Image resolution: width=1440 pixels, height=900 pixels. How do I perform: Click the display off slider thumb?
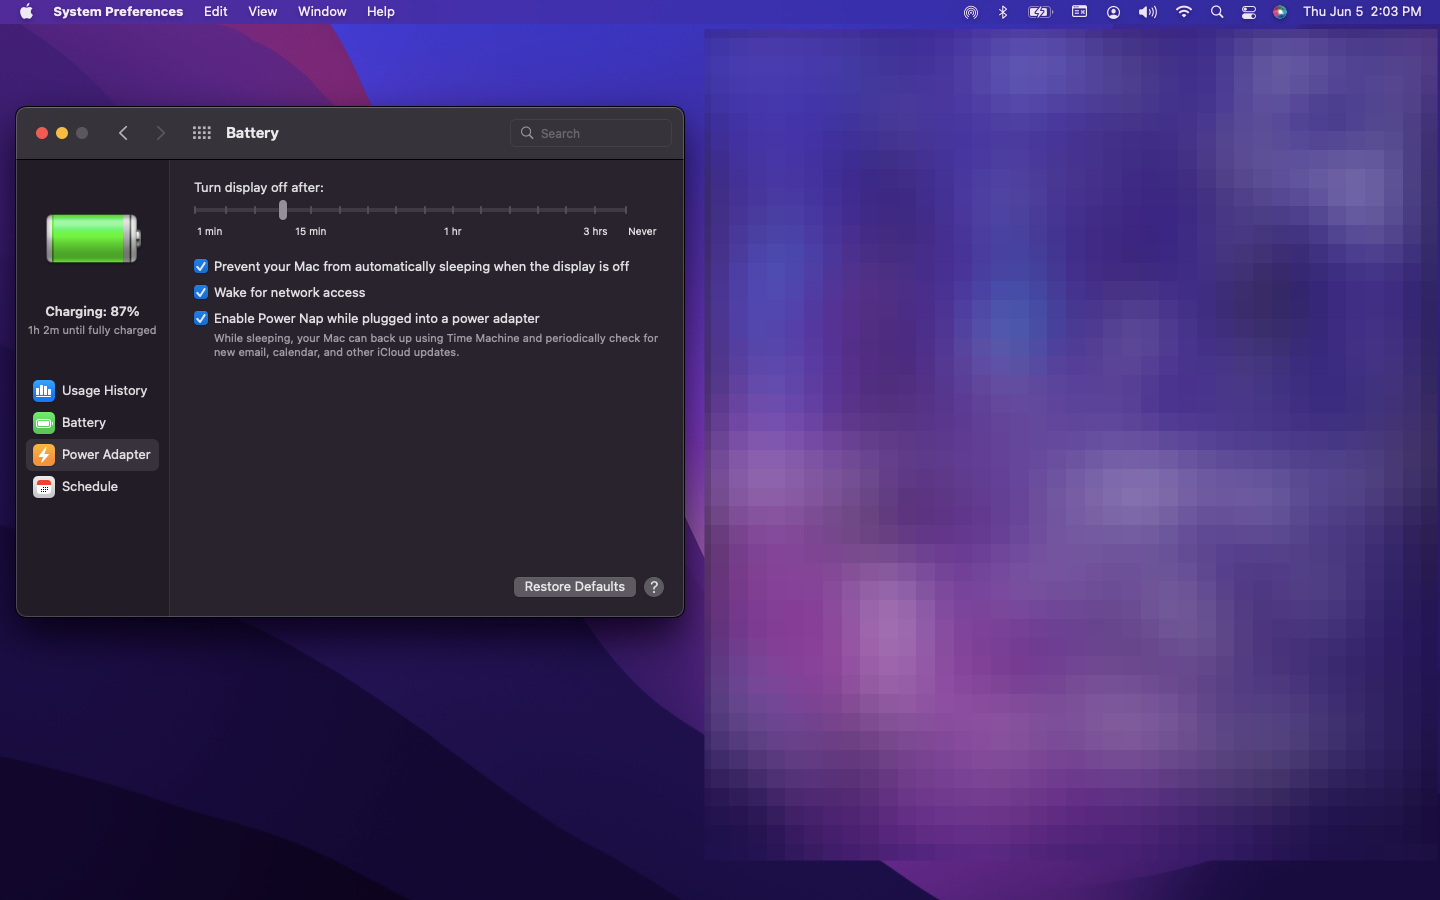[283, 210]
